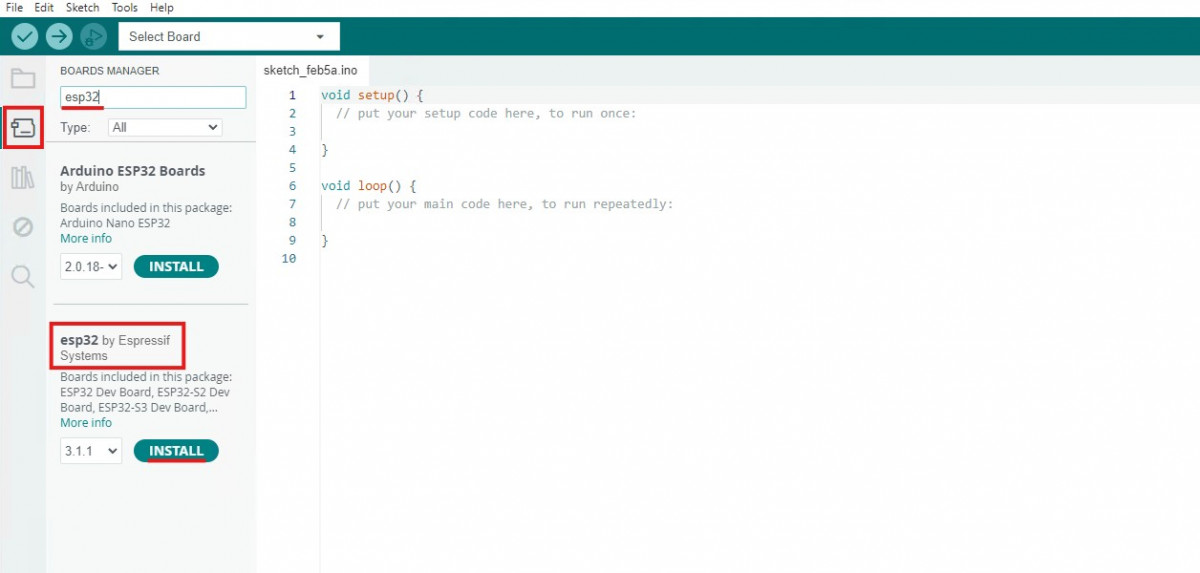The height and width of the screenshot is (573, 1200).
Task: Install esp32 by Espressif Systems
Action: (176, 451)
